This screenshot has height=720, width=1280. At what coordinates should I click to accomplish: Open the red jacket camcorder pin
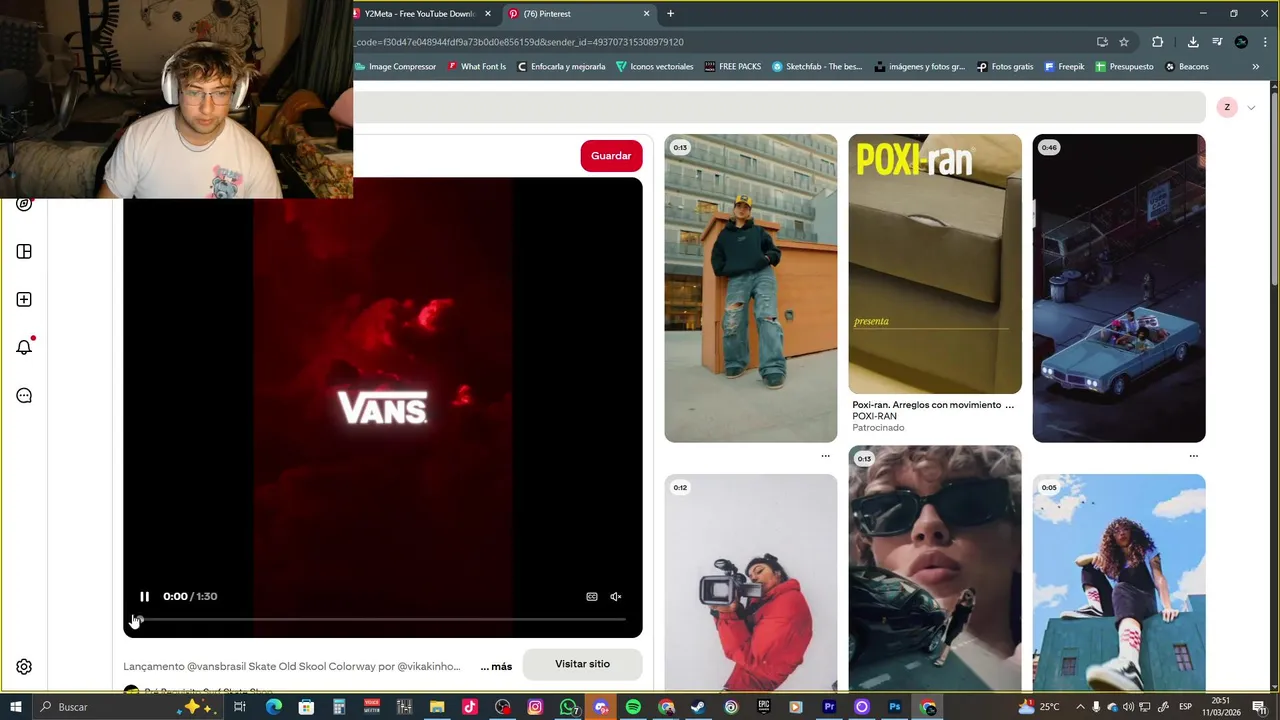point(750,582)
